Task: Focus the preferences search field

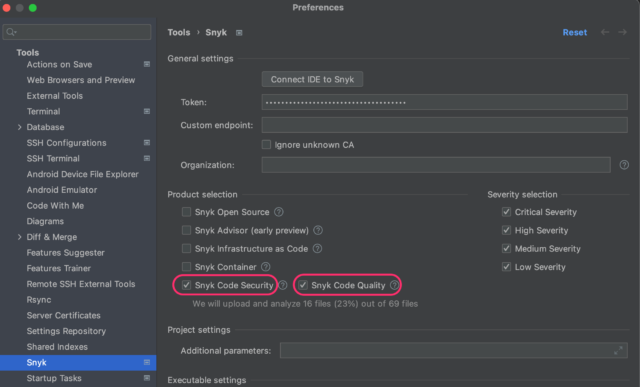Action: pyautogui.click(x=77, y=32)
